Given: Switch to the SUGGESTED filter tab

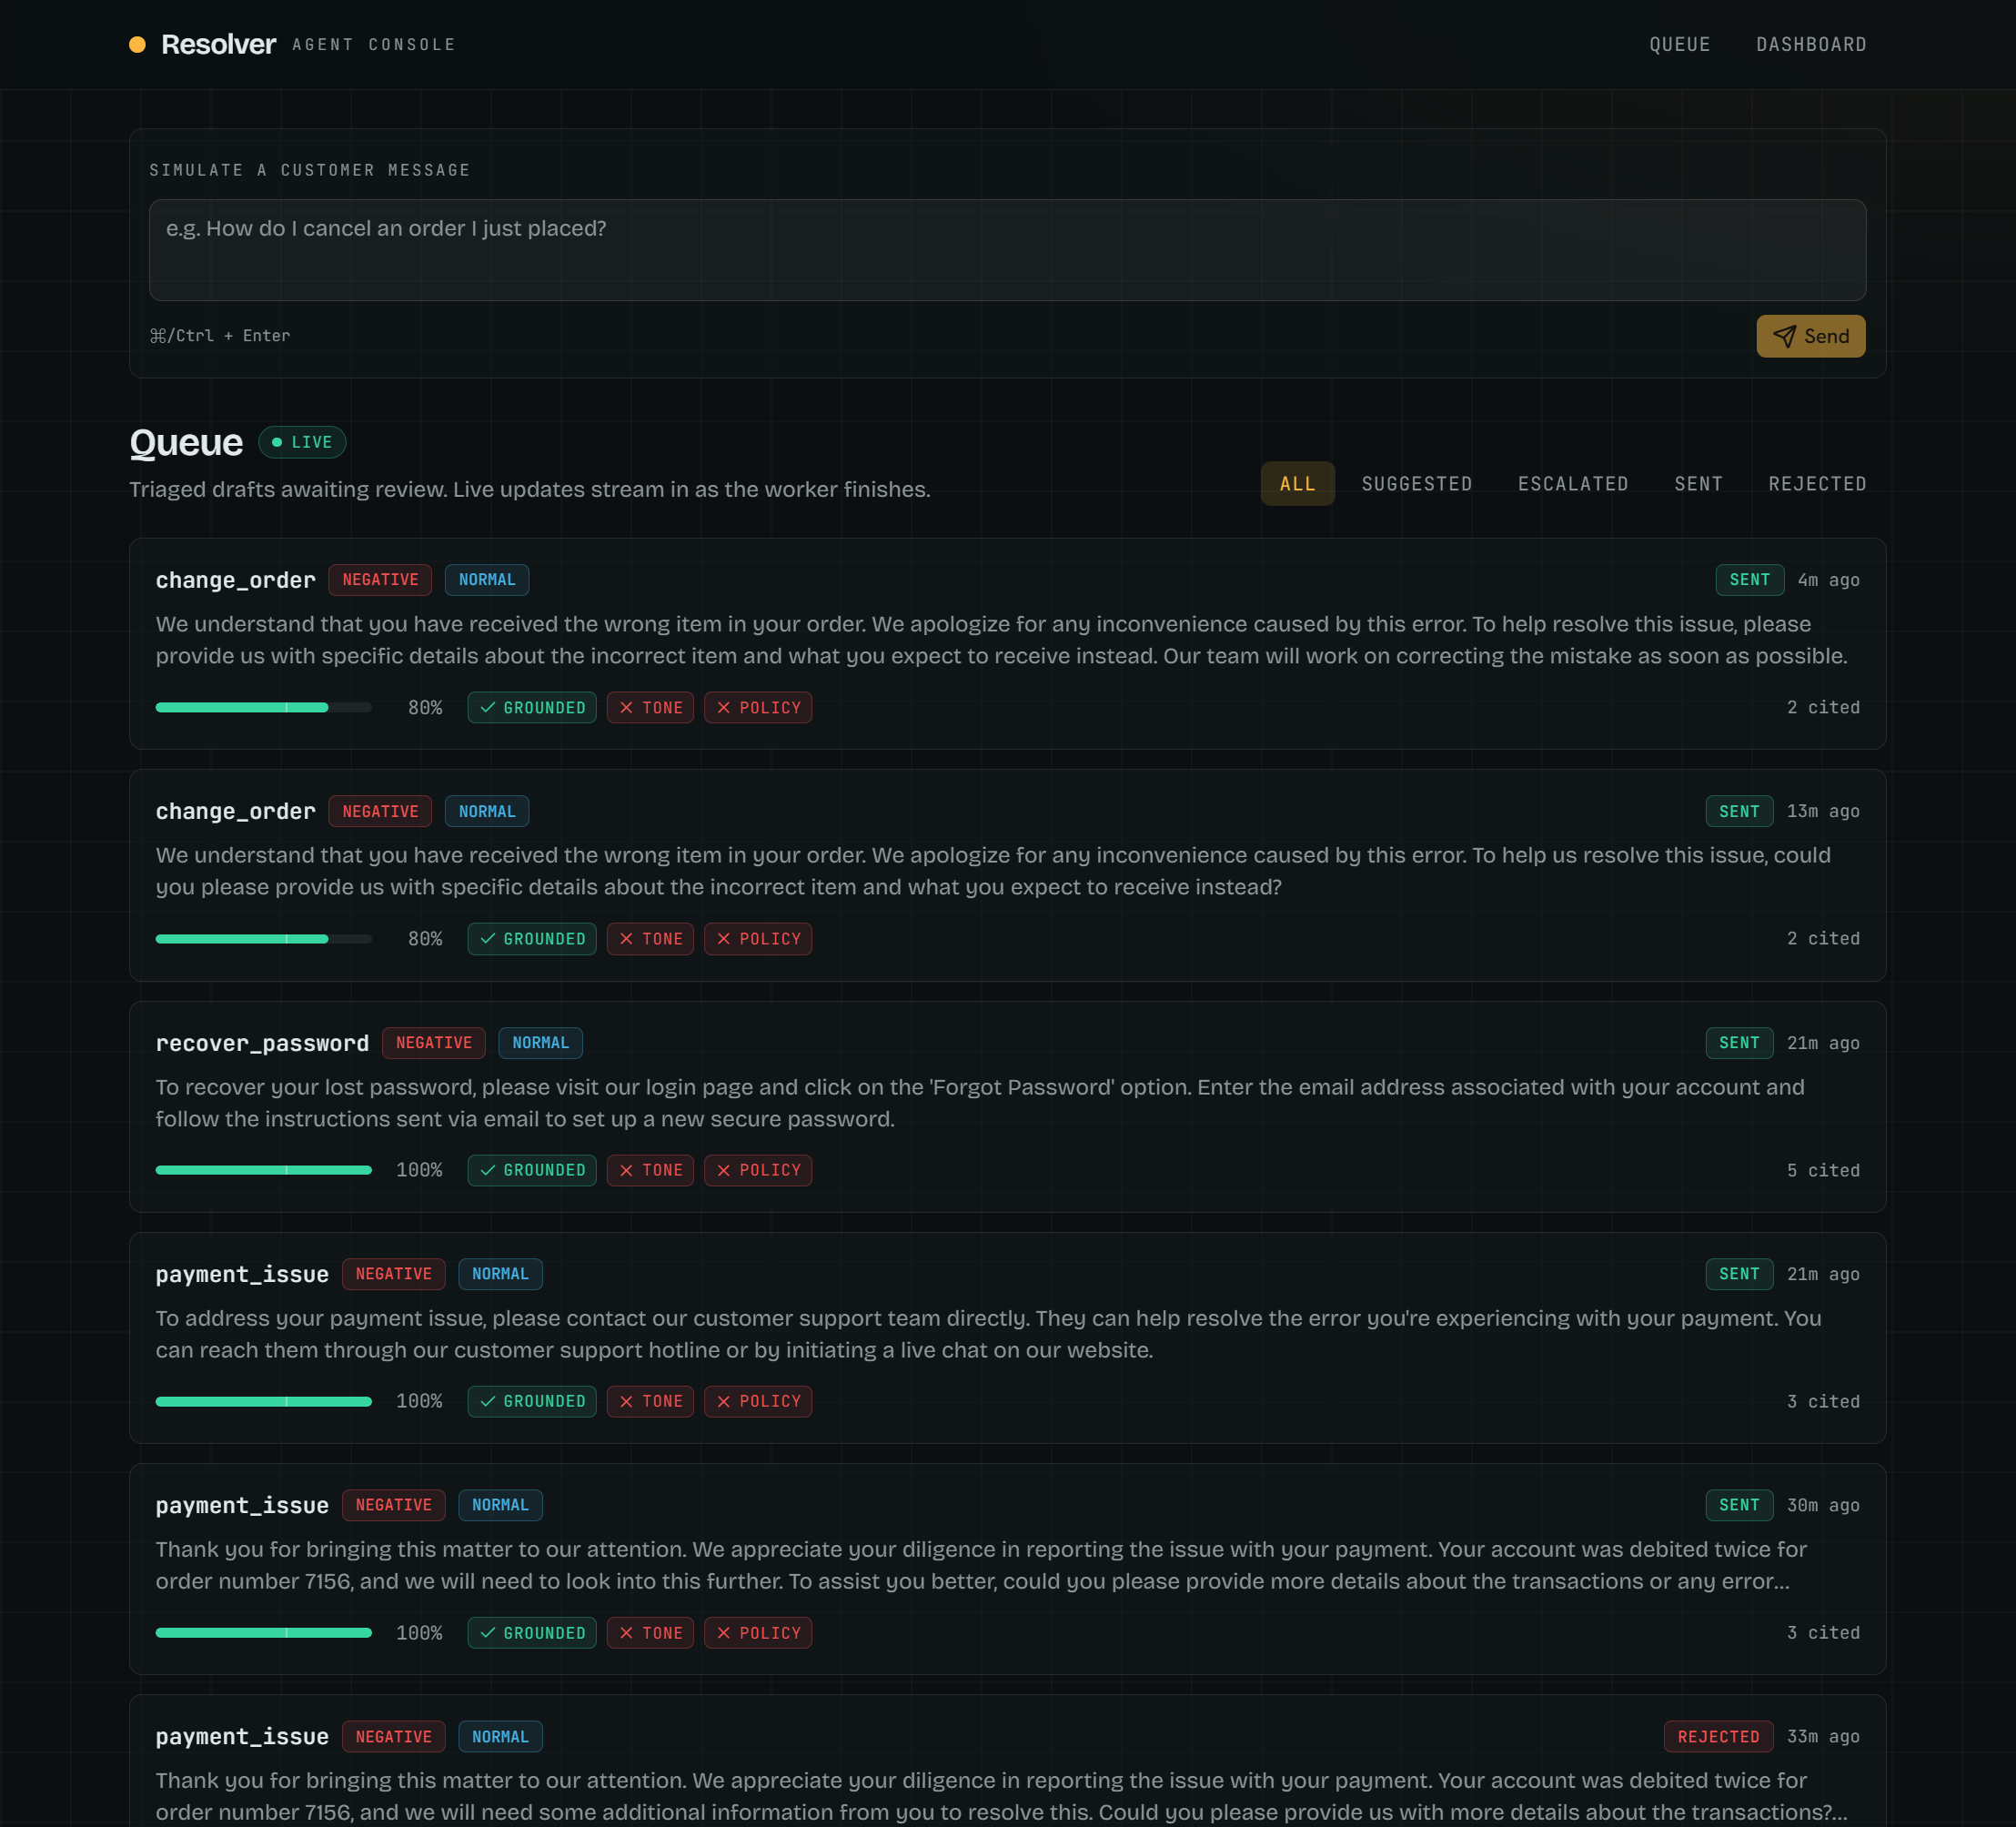Looking at the screenshot, I should (1417, 483).
